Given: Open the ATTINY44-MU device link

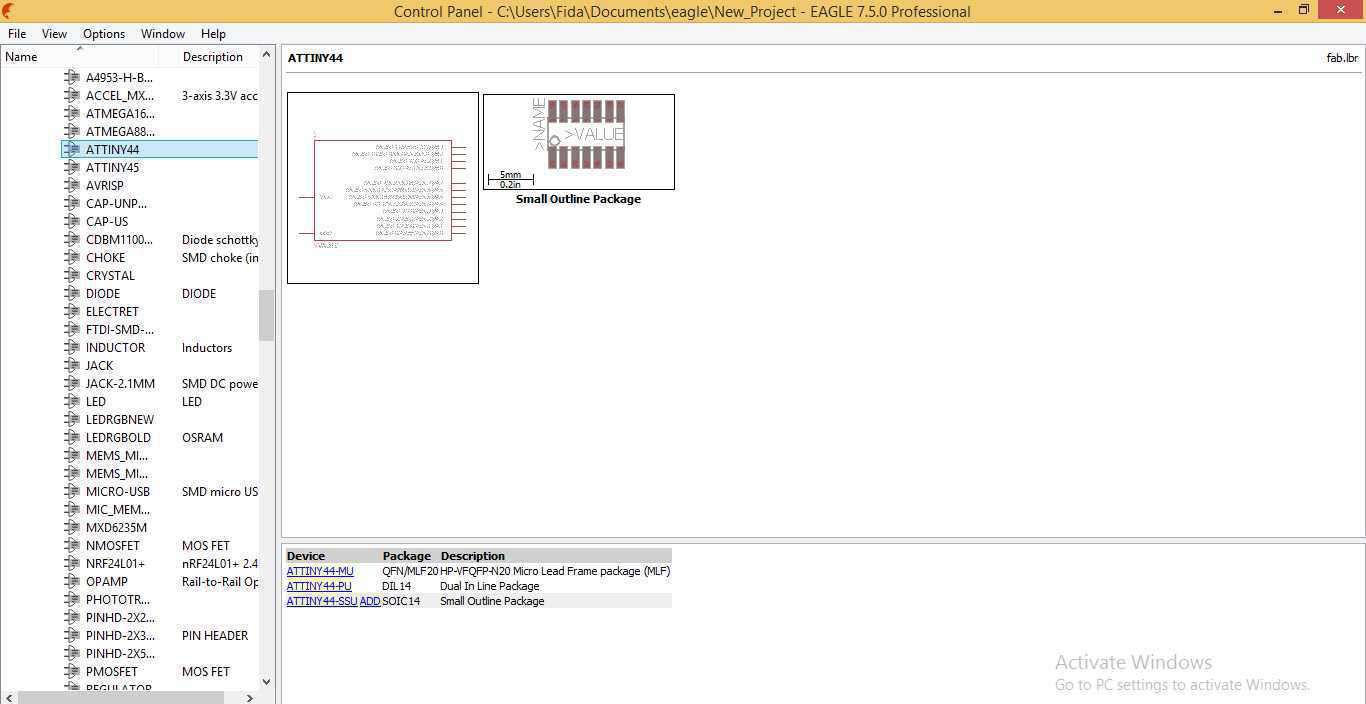Looking at the screenshot, I should click(x=320, y=571).
